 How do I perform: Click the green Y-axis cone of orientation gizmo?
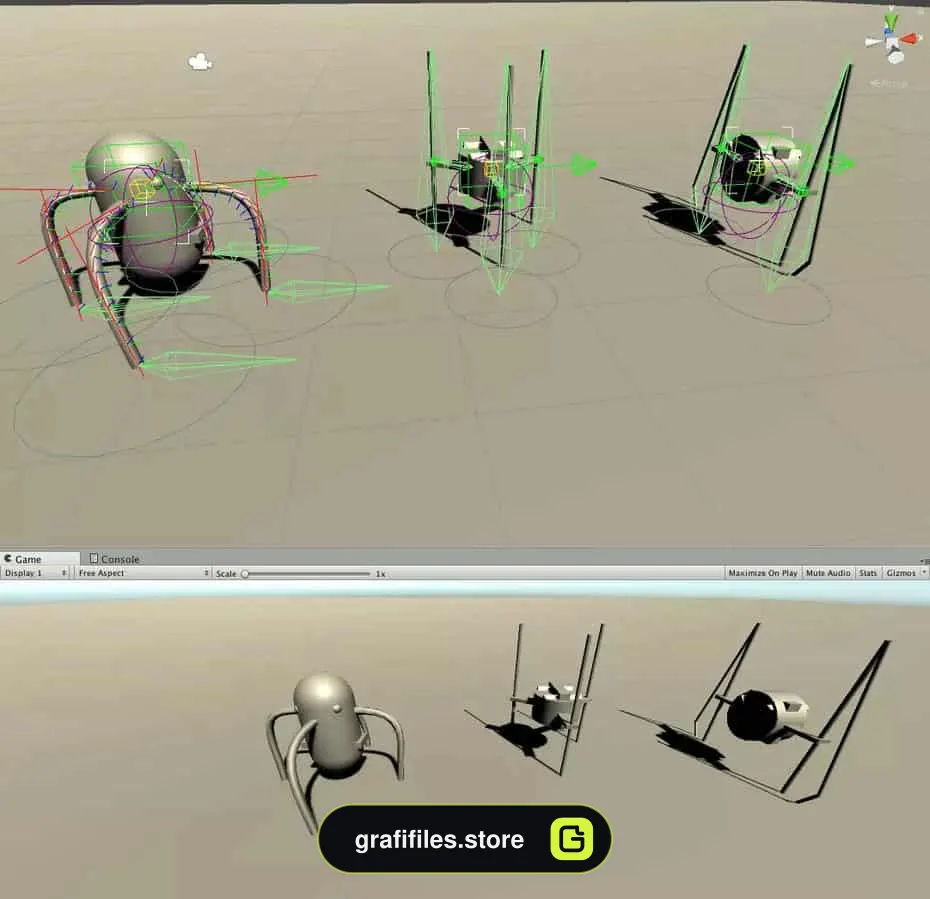[891, 23]
